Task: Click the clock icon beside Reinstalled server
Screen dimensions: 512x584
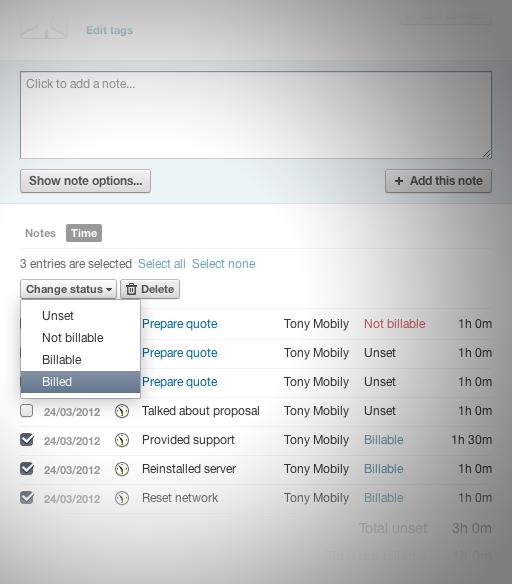Action: pos(122,469)
